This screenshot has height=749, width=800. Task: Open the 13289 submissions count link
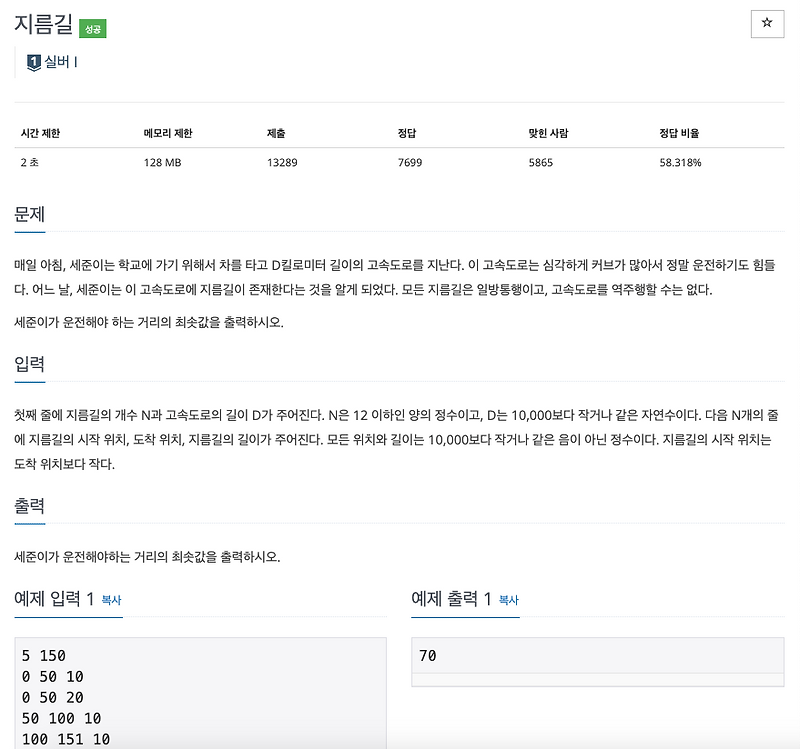(x=281, y=161)
